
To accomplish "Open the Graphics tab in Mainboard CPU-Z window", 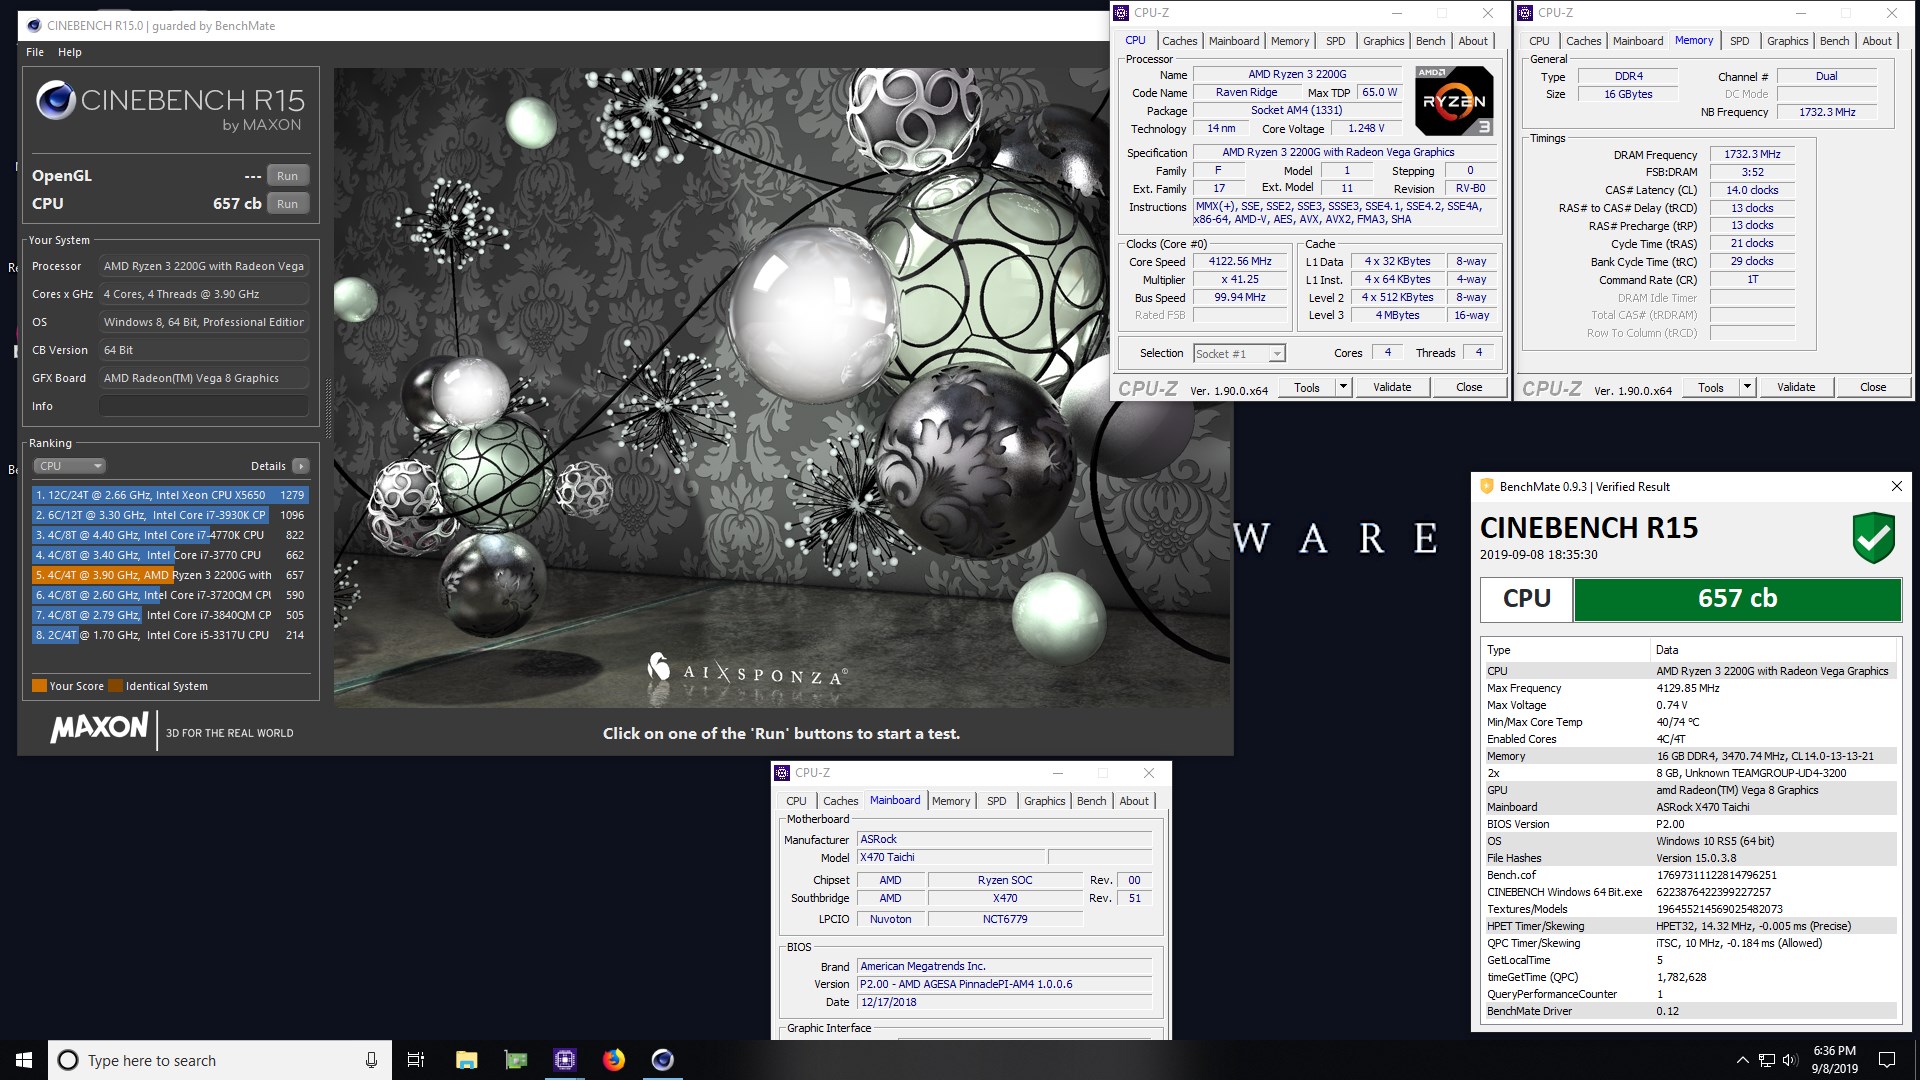I will coord(1044,801).
